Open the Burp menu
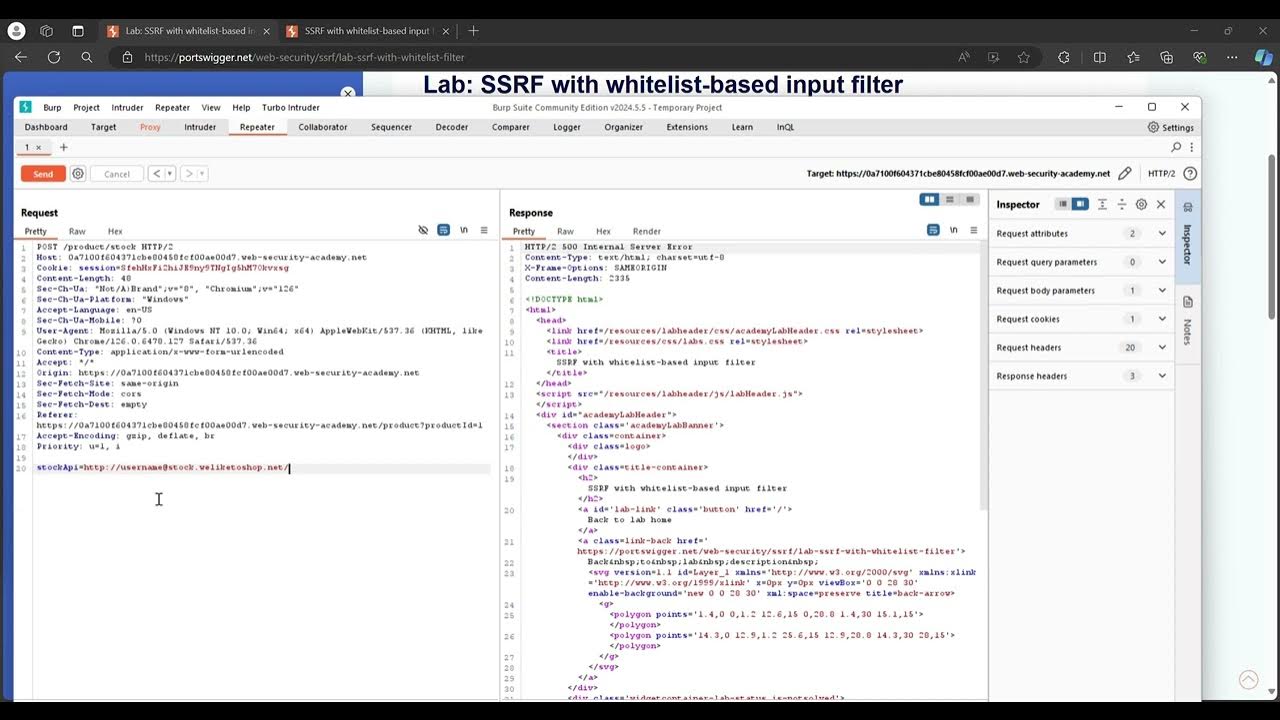This screenshot has height=720, width=1280. 52,107
